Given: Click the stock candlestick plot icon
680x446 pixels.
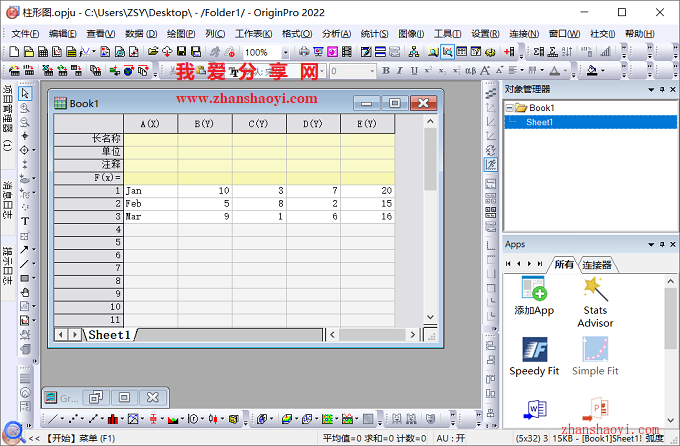Looking at the screenshot, I should (212, 419).
